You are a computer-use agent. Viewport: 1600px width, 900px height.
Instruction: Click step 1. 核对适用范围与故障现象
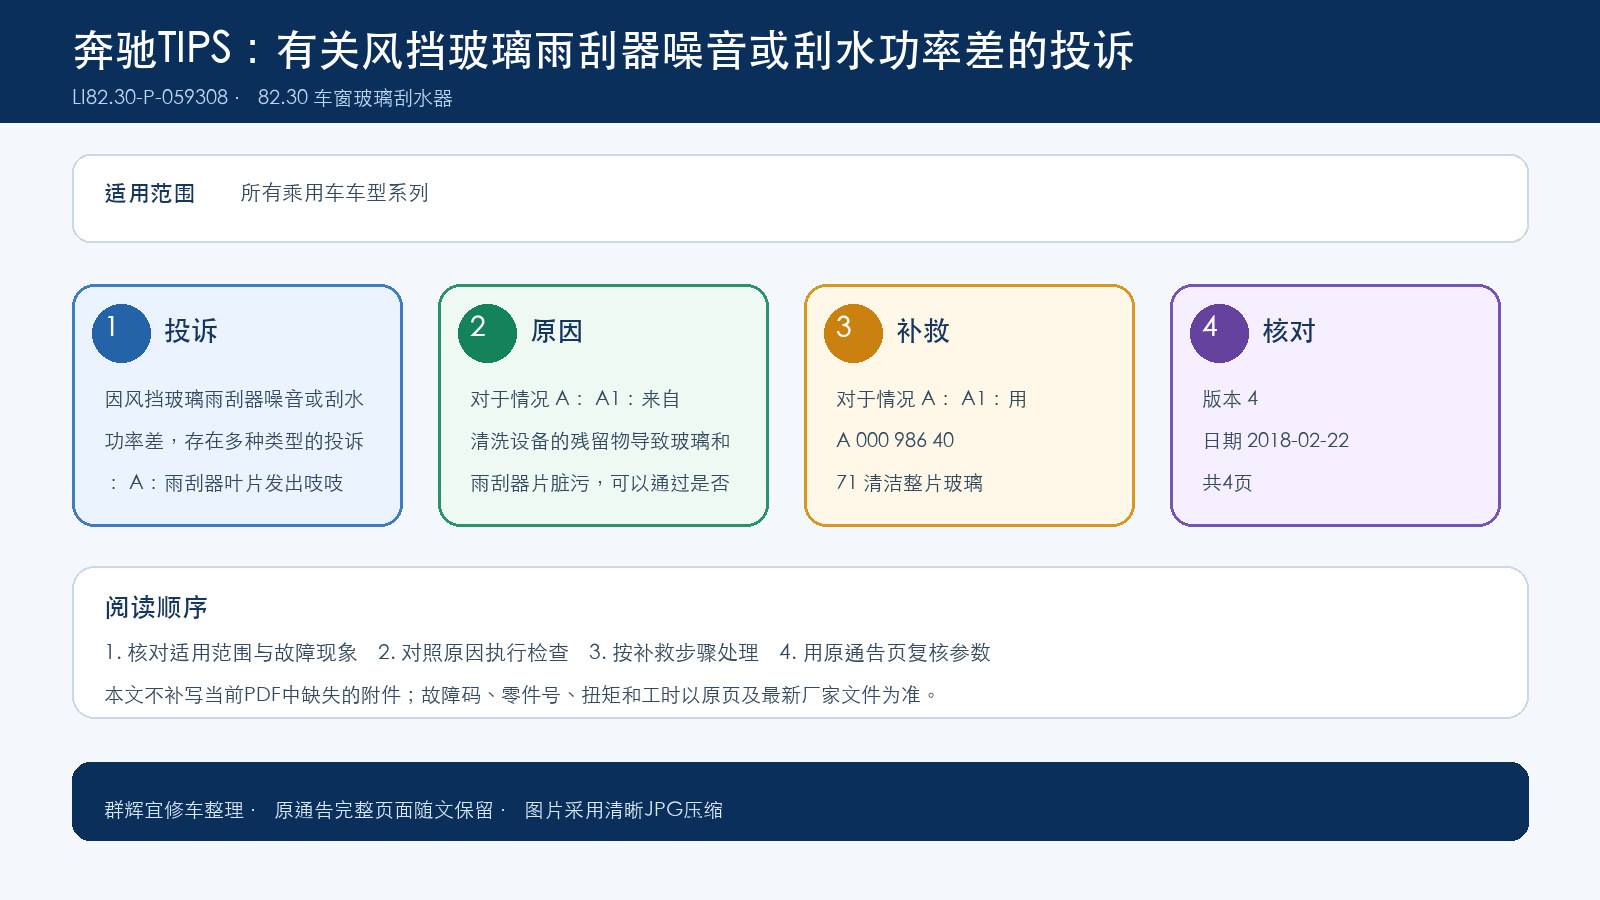tap(231, 653)
